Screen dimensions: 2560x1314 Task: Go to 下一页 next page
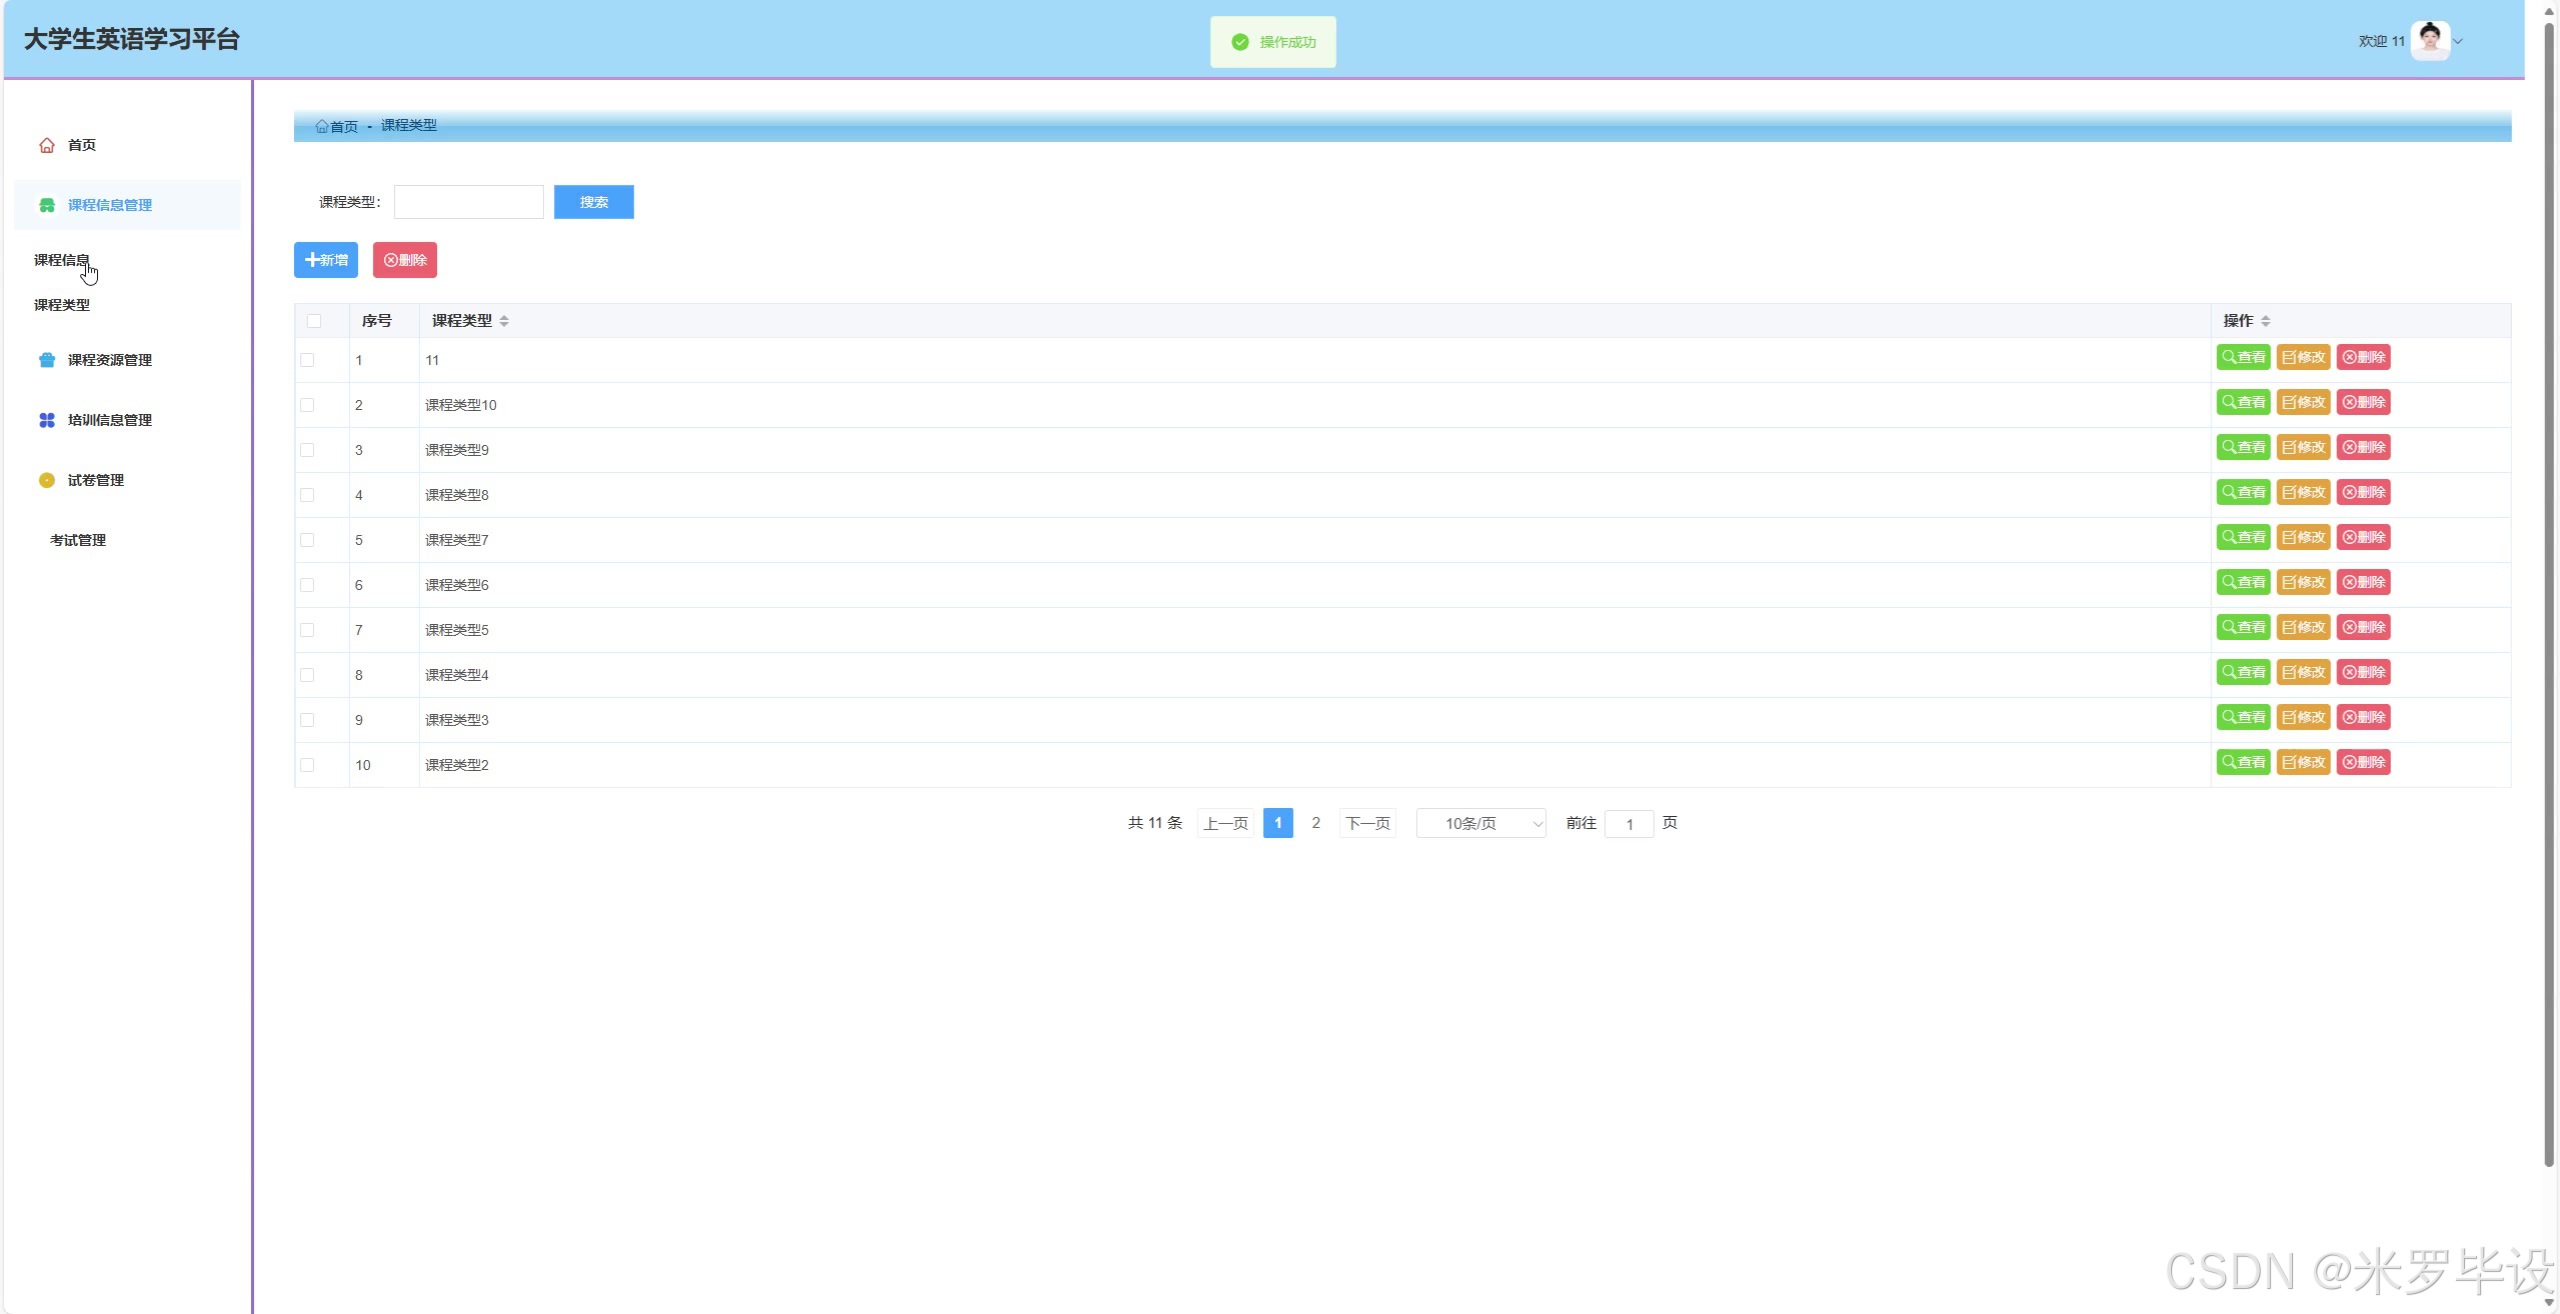(x=1368, y=823)
